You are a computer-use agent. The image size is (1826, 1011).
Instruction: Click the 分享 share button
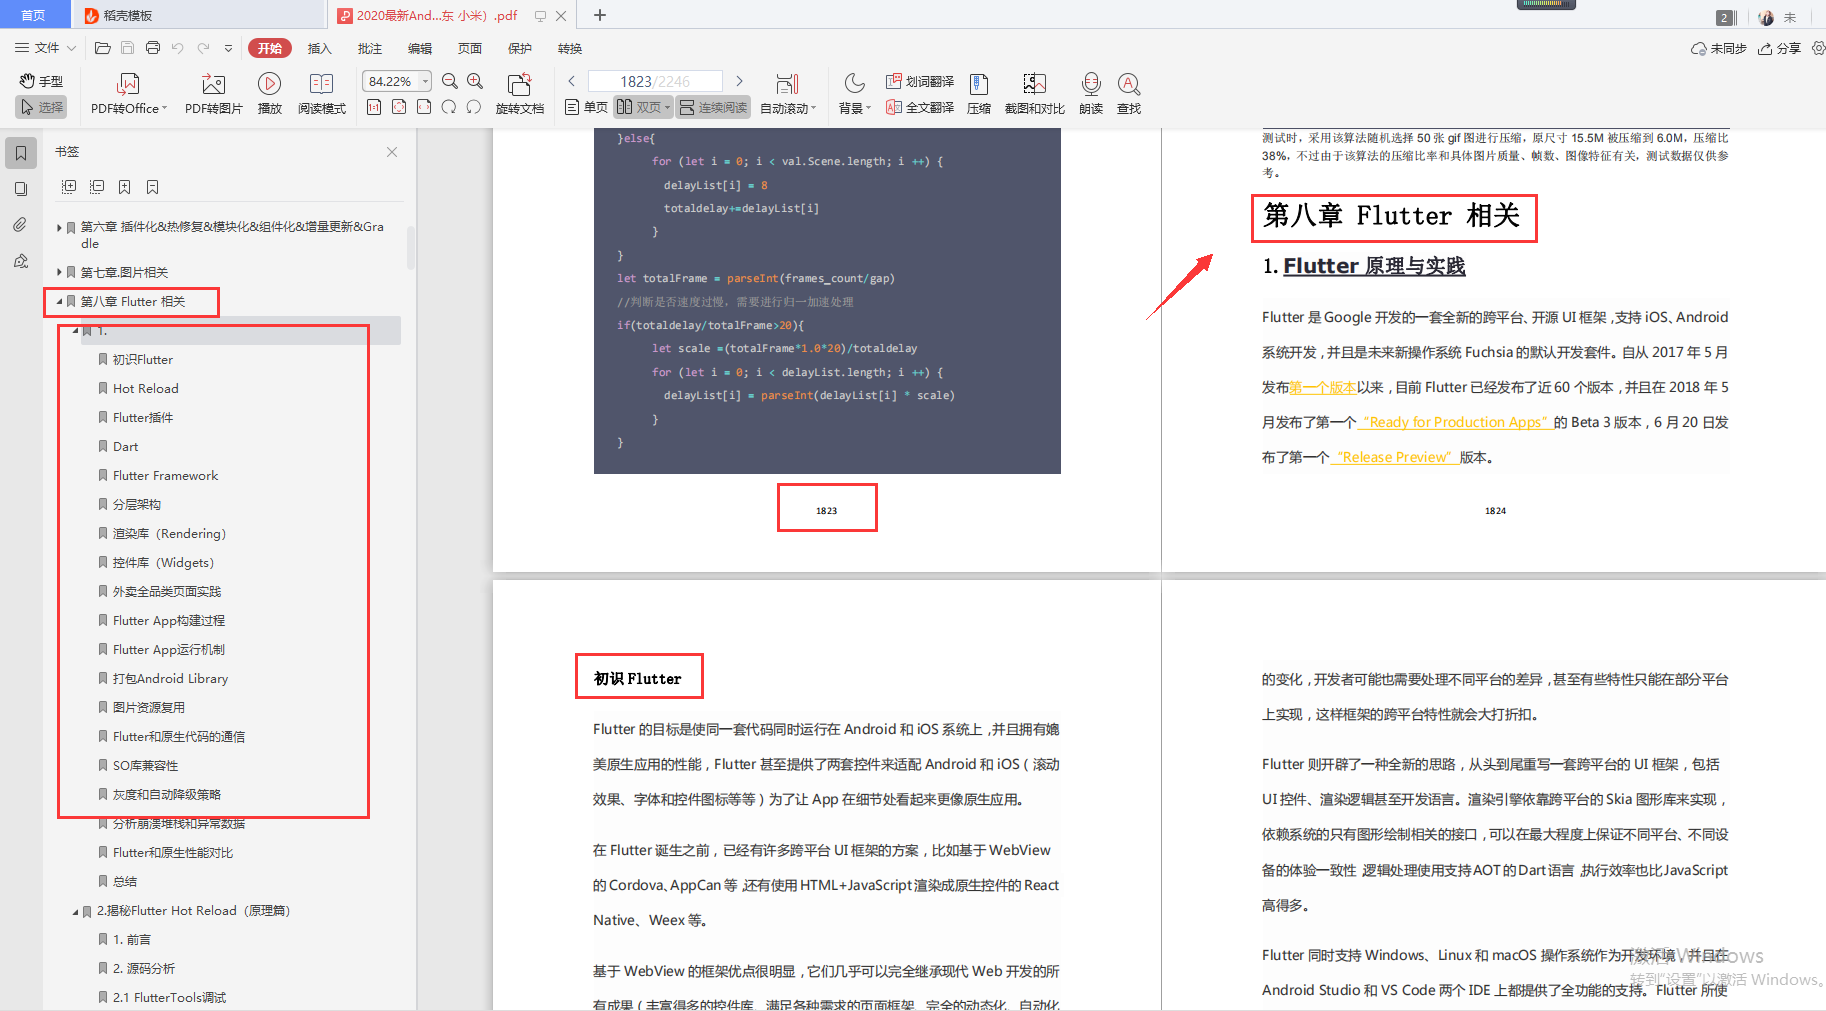click(x=1779, y=48)
